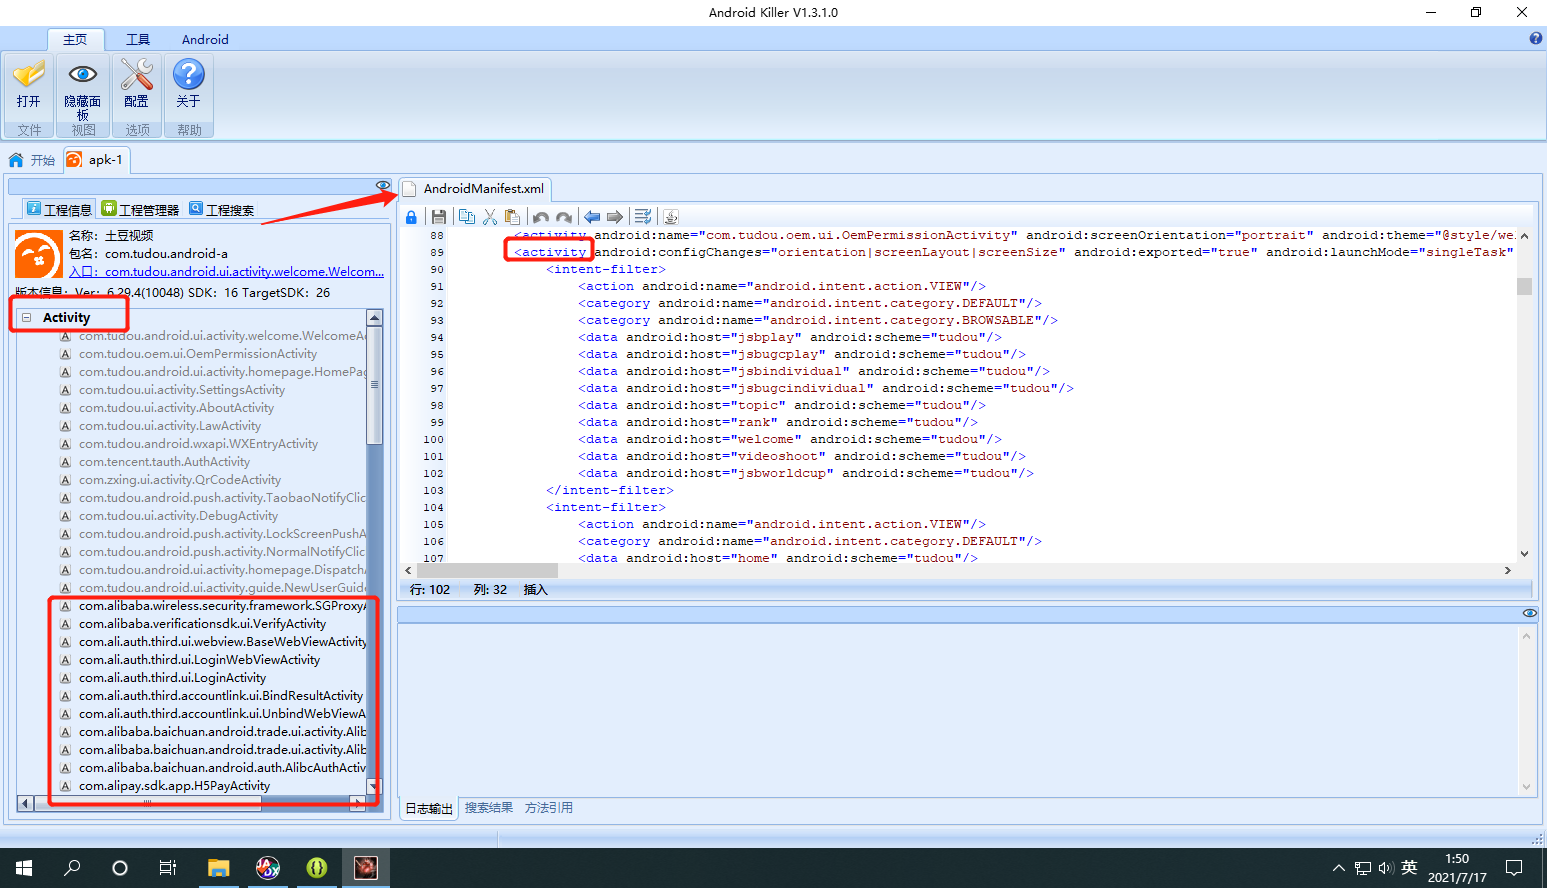Screen dimensions: 1547x888
Task: Undo with the editor undo arrow
Action: click(x=541, y=217)
